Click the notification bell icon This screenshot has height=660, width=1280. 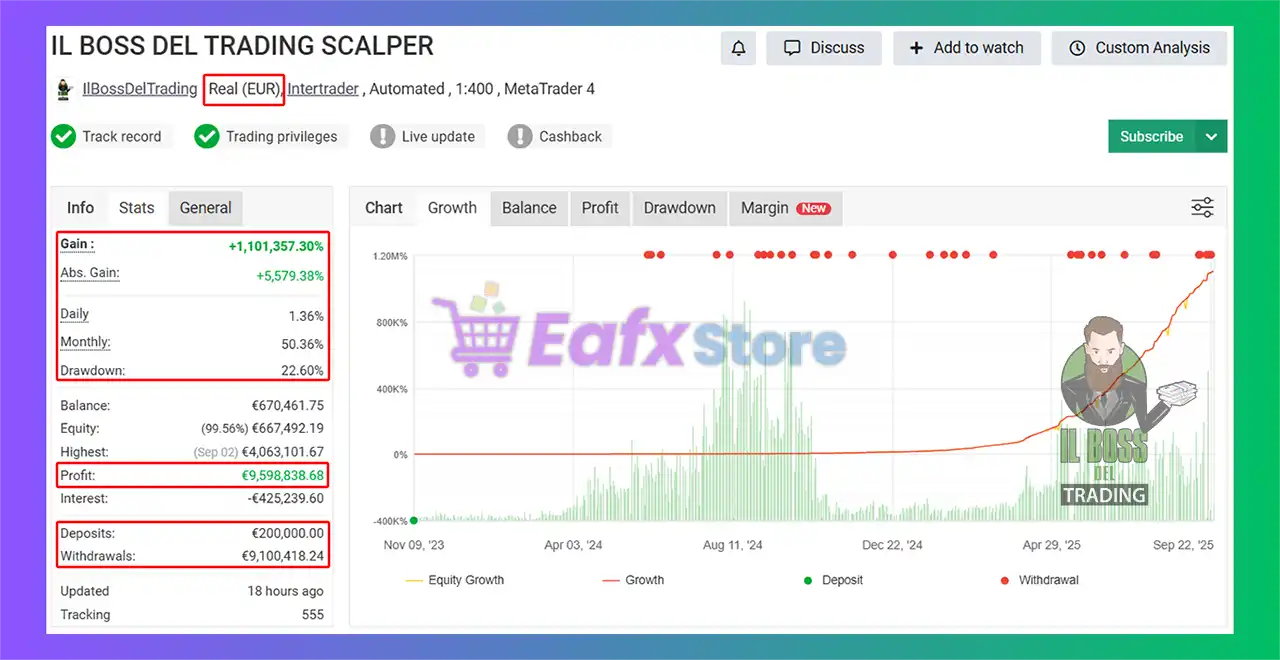[739, 48]
